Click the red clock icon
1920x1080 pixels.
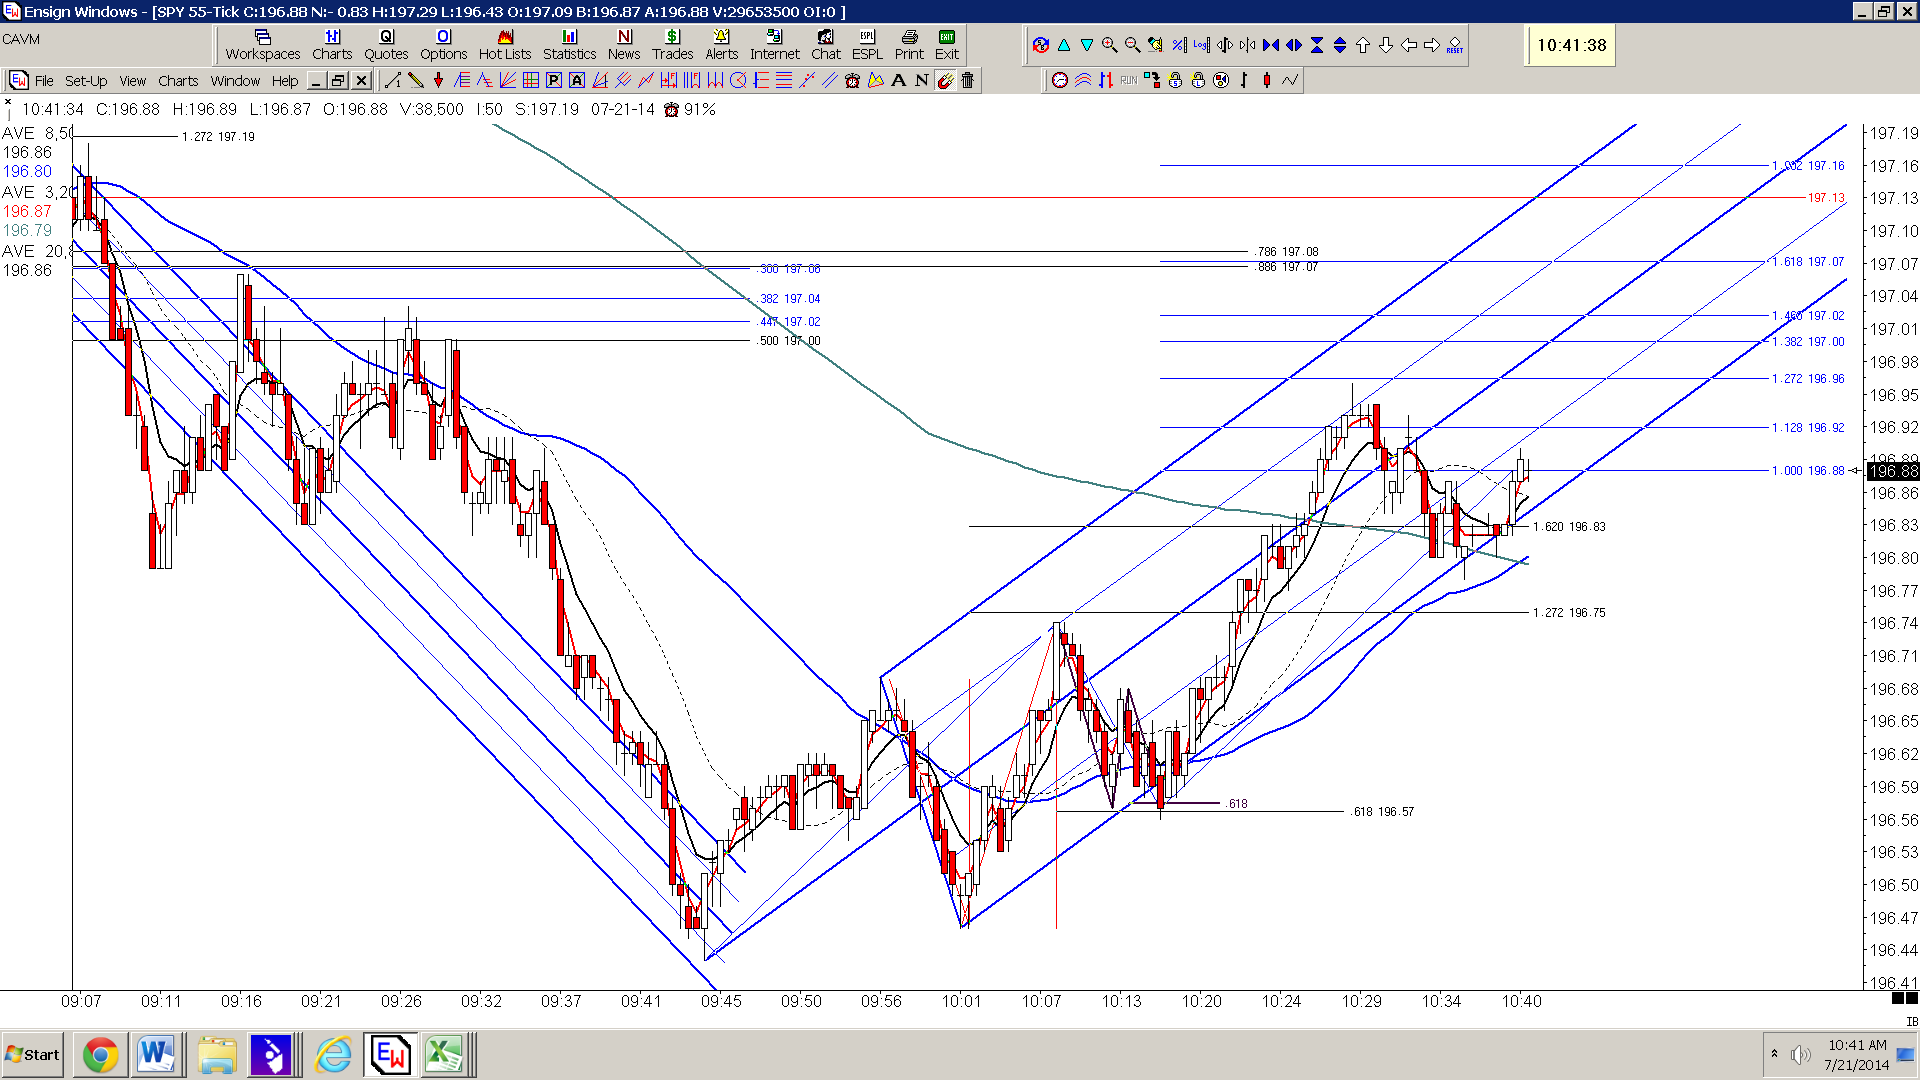pyautogui.click(x=1060, y=80)
